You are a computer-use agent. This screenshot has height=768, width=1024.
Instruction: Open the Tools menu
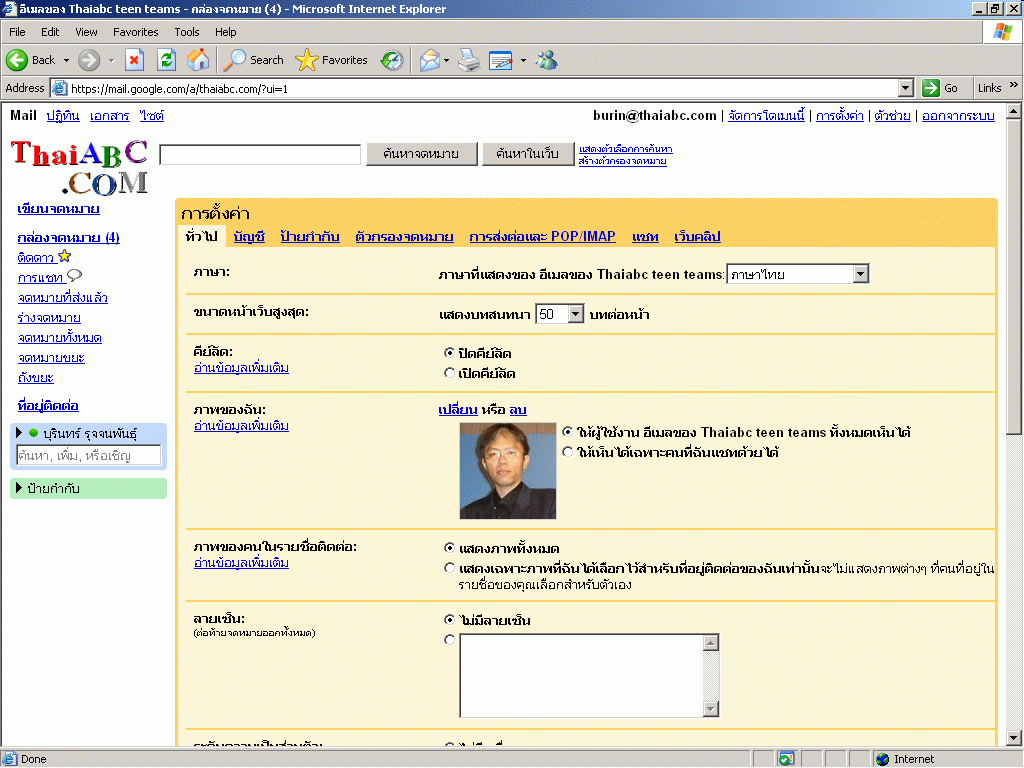coord(187,32)
